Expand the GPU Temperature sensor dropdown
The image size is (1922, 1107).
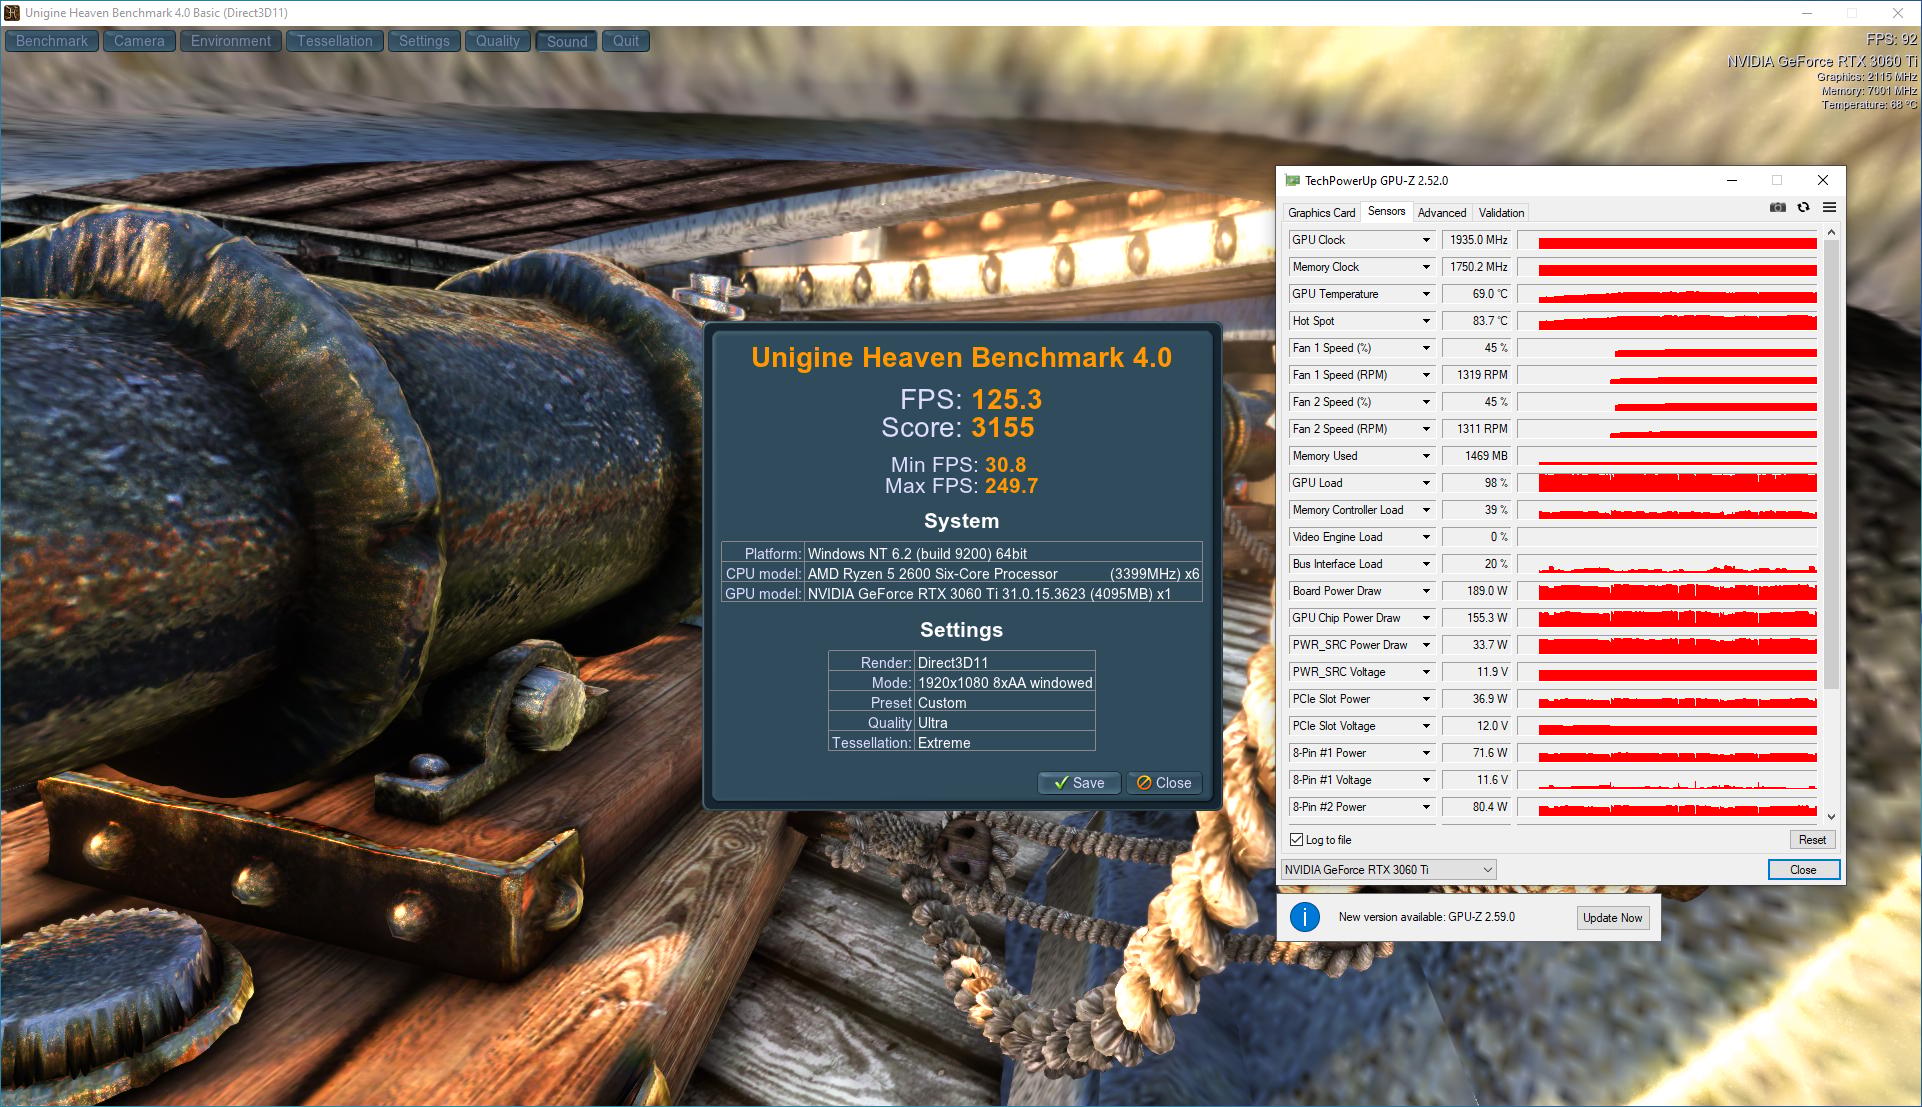1426,294
